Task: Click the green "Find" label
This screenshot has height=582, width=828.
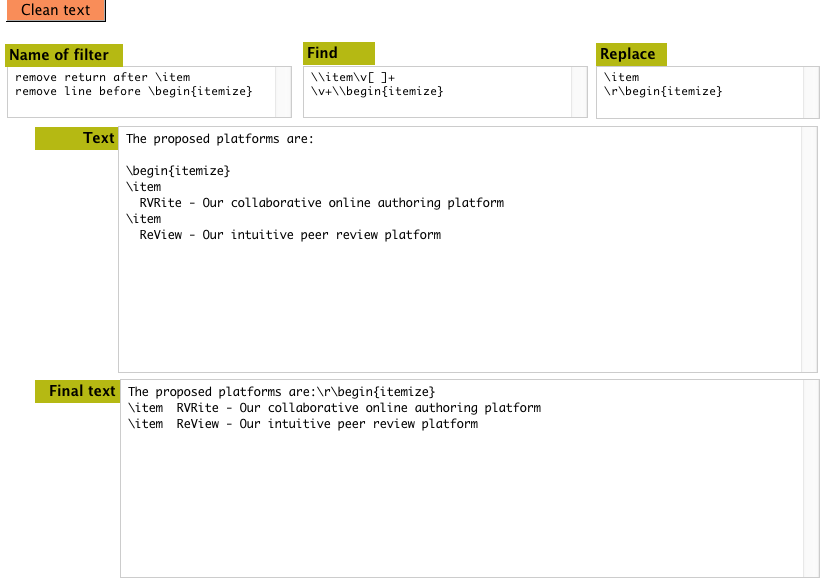Action: (338, 53)
